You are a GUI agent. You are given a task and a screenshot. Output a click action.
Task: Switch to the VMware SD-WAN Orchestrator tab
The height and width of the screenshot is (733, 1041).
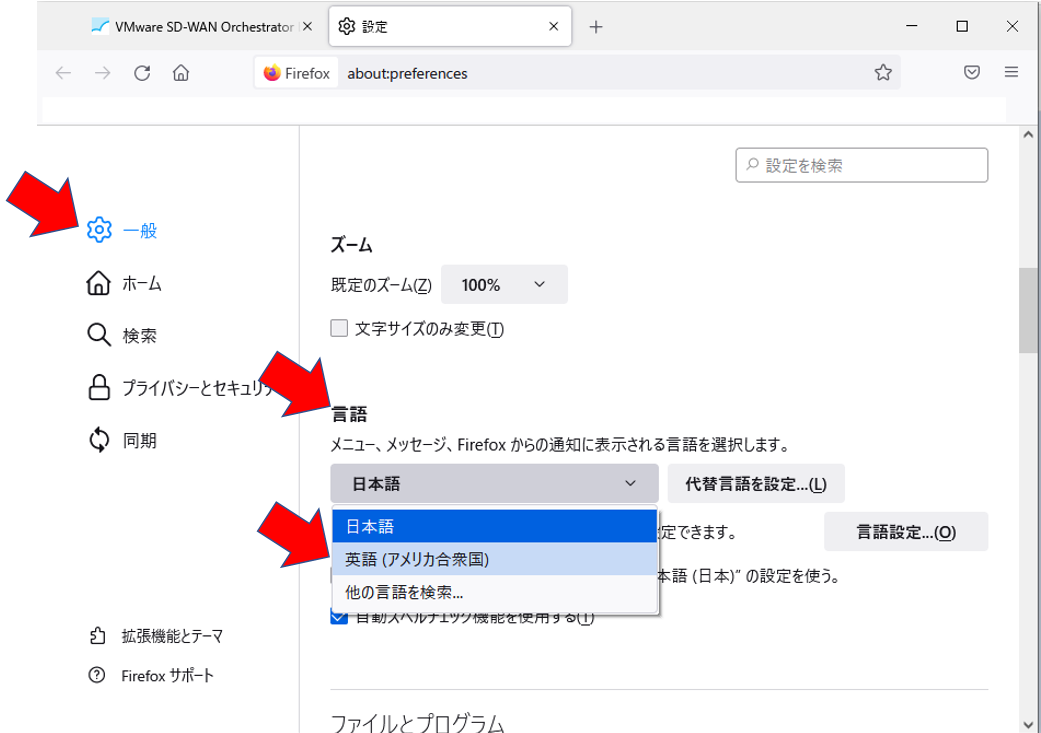tap(202, 27)
